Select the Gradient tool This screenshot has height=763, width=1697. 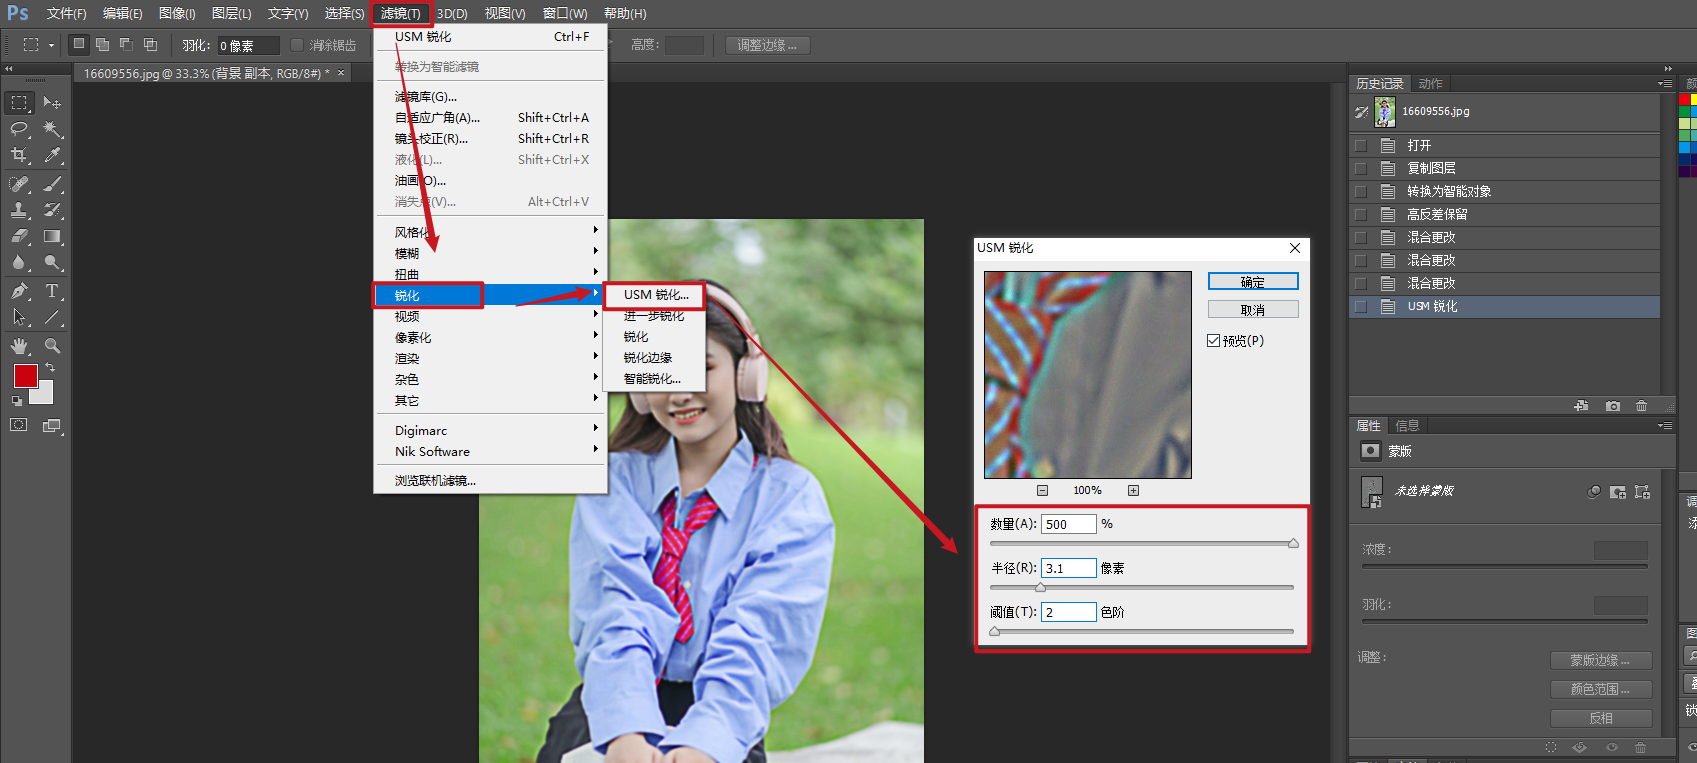point(52,237)
